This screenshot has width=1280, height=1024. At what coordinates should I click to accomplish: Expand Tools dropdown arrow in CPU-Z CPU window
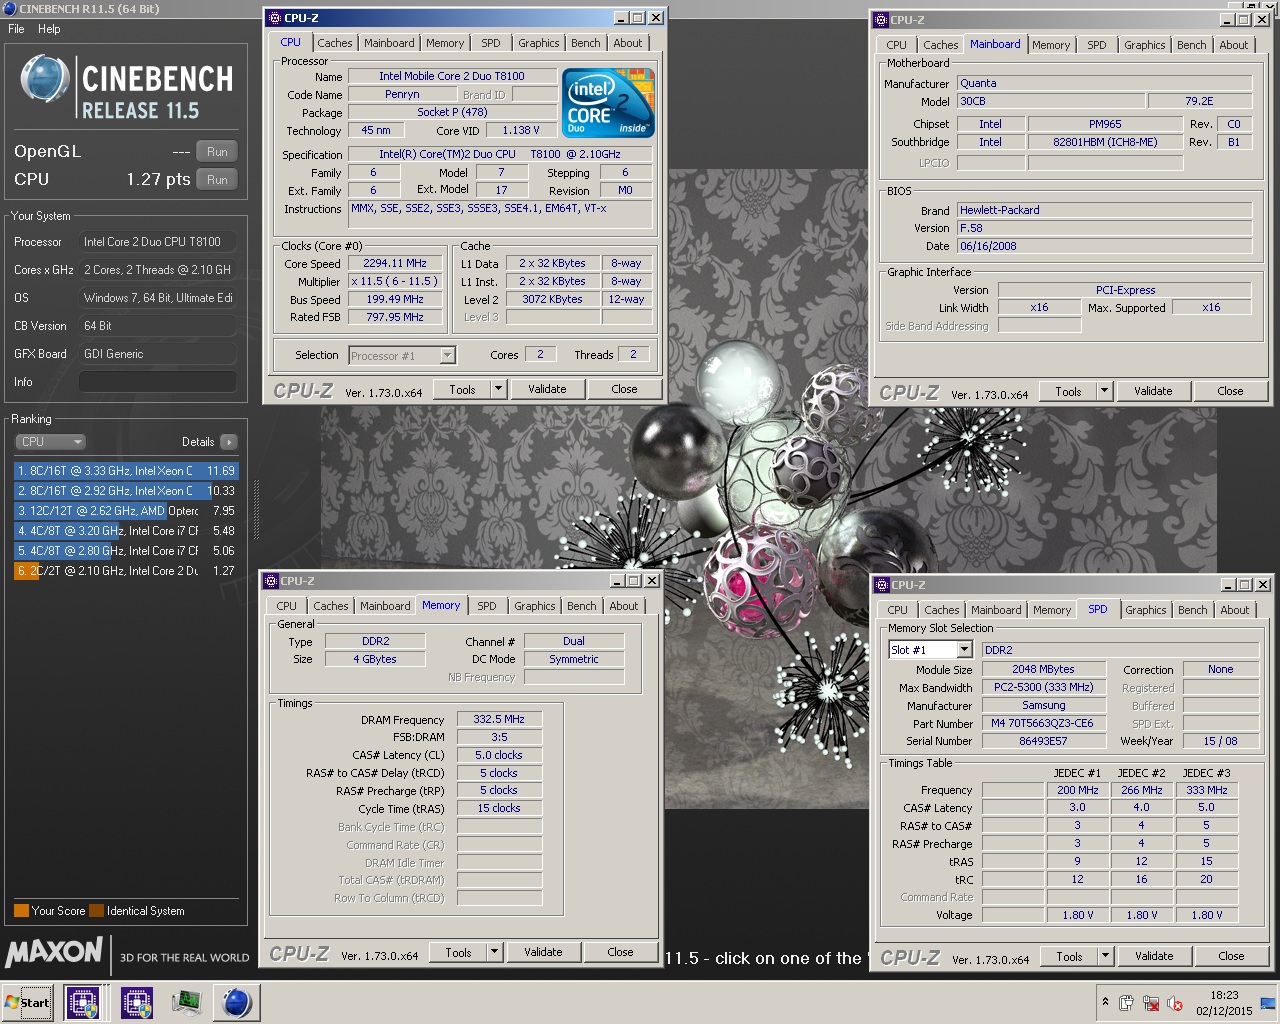pos(498,390)
